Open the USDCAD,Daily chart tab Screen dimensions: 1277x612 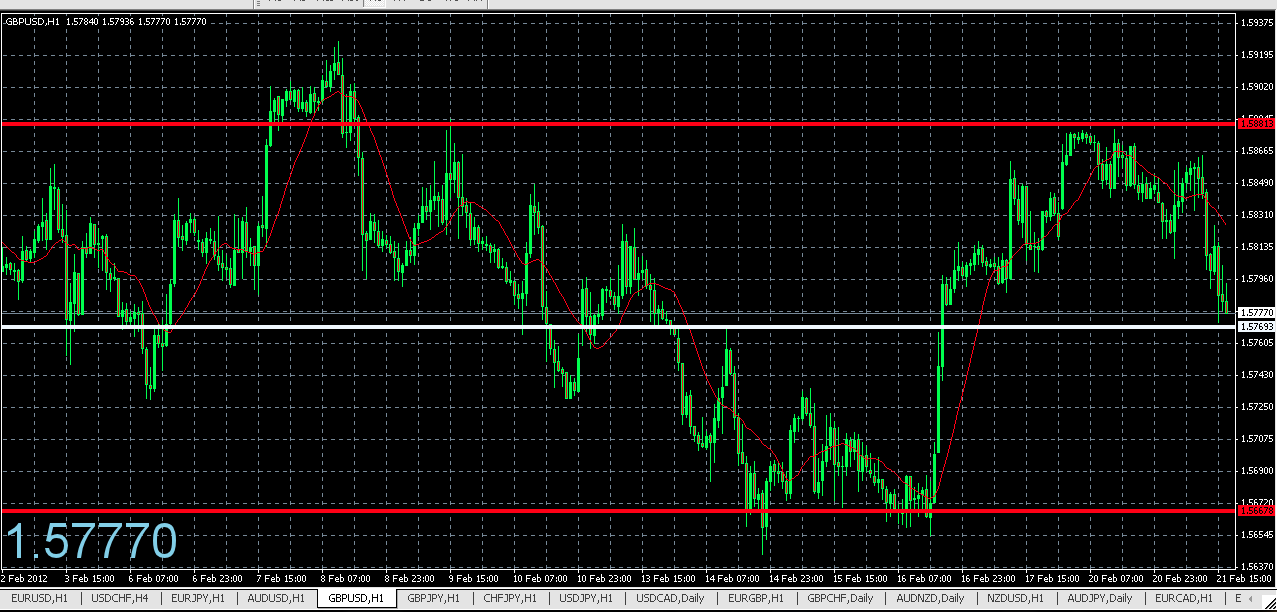[x=671, y=598]
